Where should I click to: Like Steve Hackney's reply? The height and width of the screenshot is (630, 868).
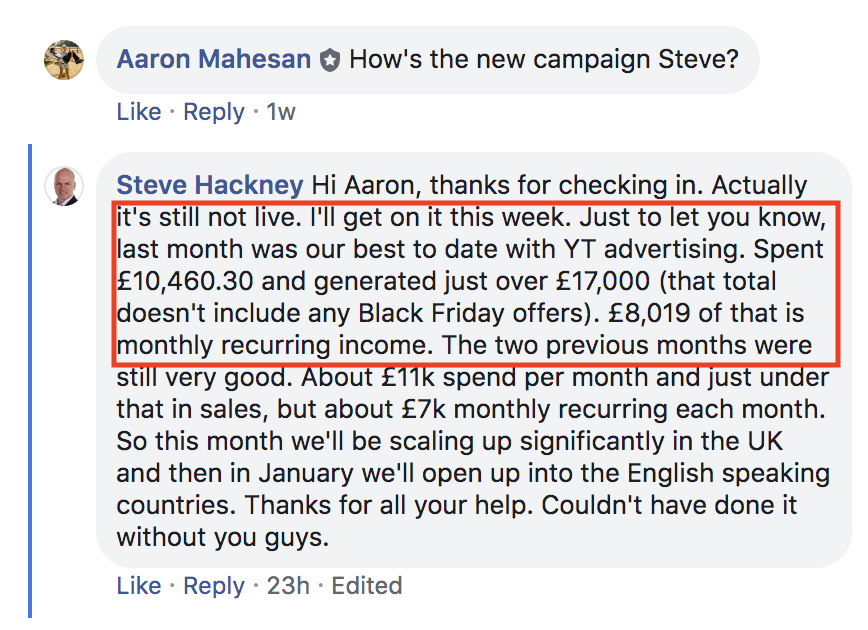coord(138,586)
